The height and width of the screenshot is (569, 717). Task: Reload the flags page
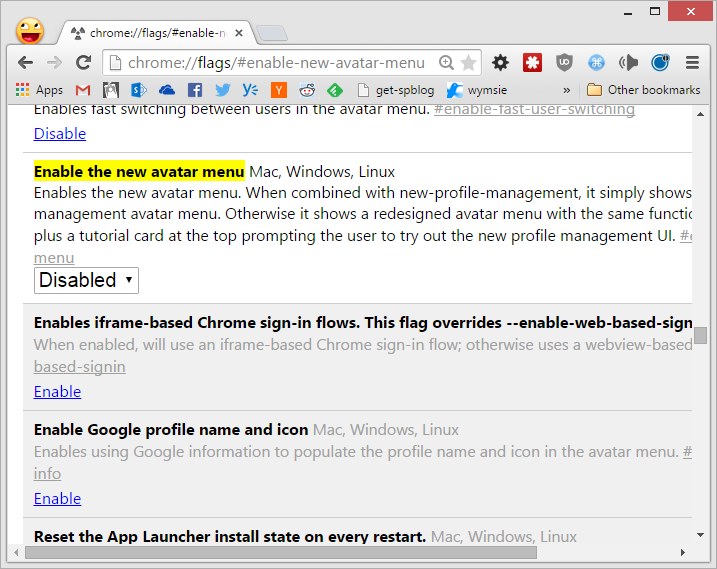83,63
